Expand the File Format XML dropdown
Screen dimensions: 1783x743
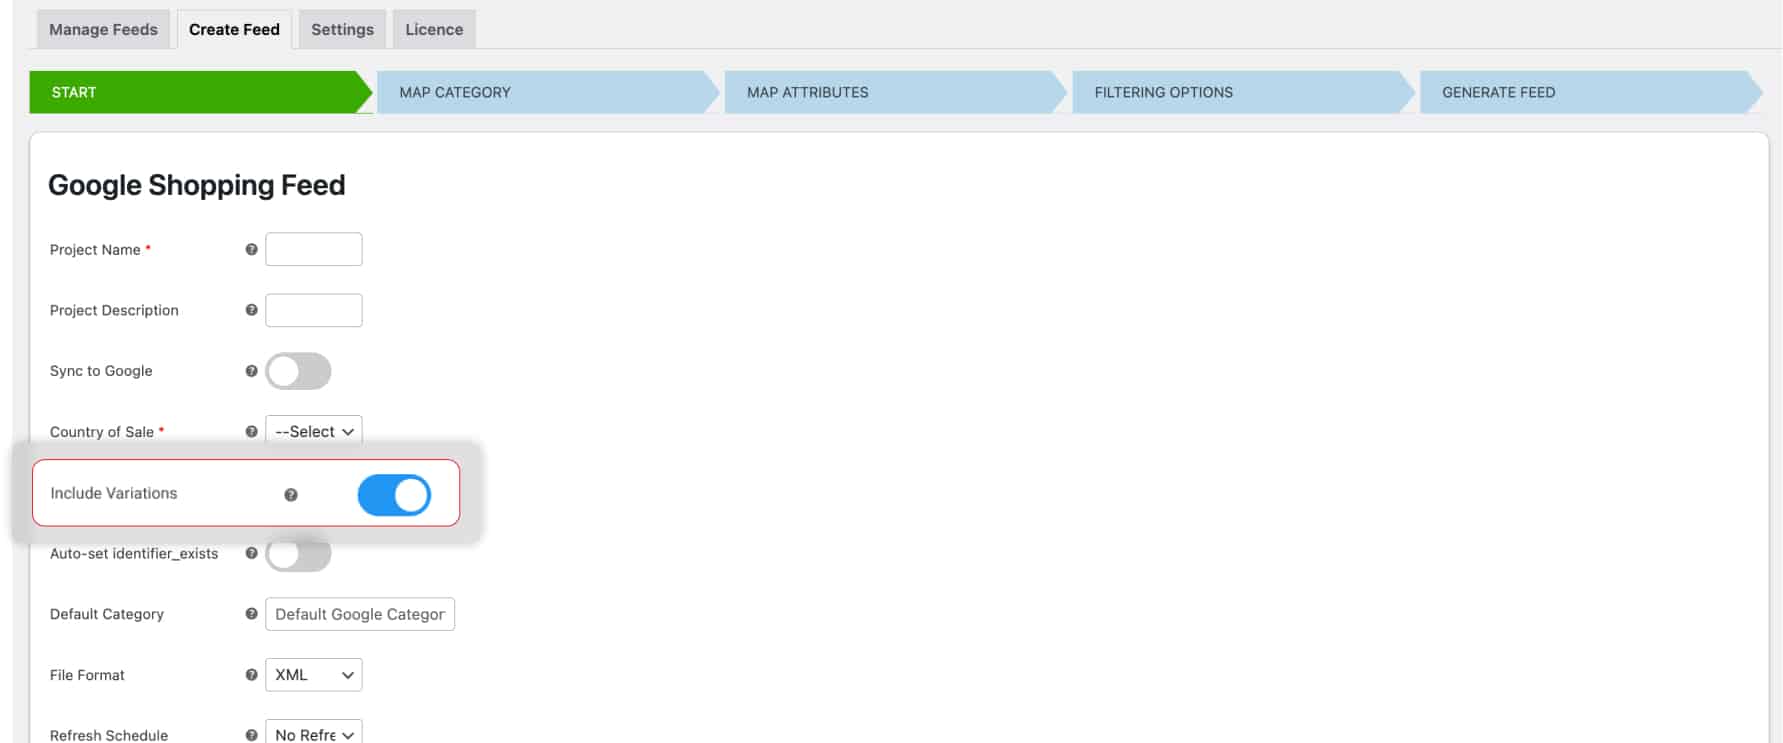[x=313, y=675]
